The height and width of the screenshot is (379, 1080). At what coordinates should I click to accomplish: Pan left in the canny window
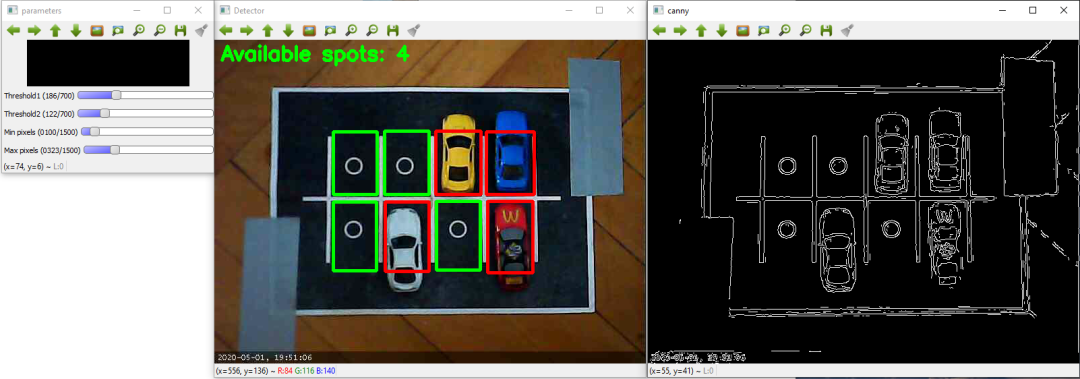pyautogui.click(x=659, y=30)
